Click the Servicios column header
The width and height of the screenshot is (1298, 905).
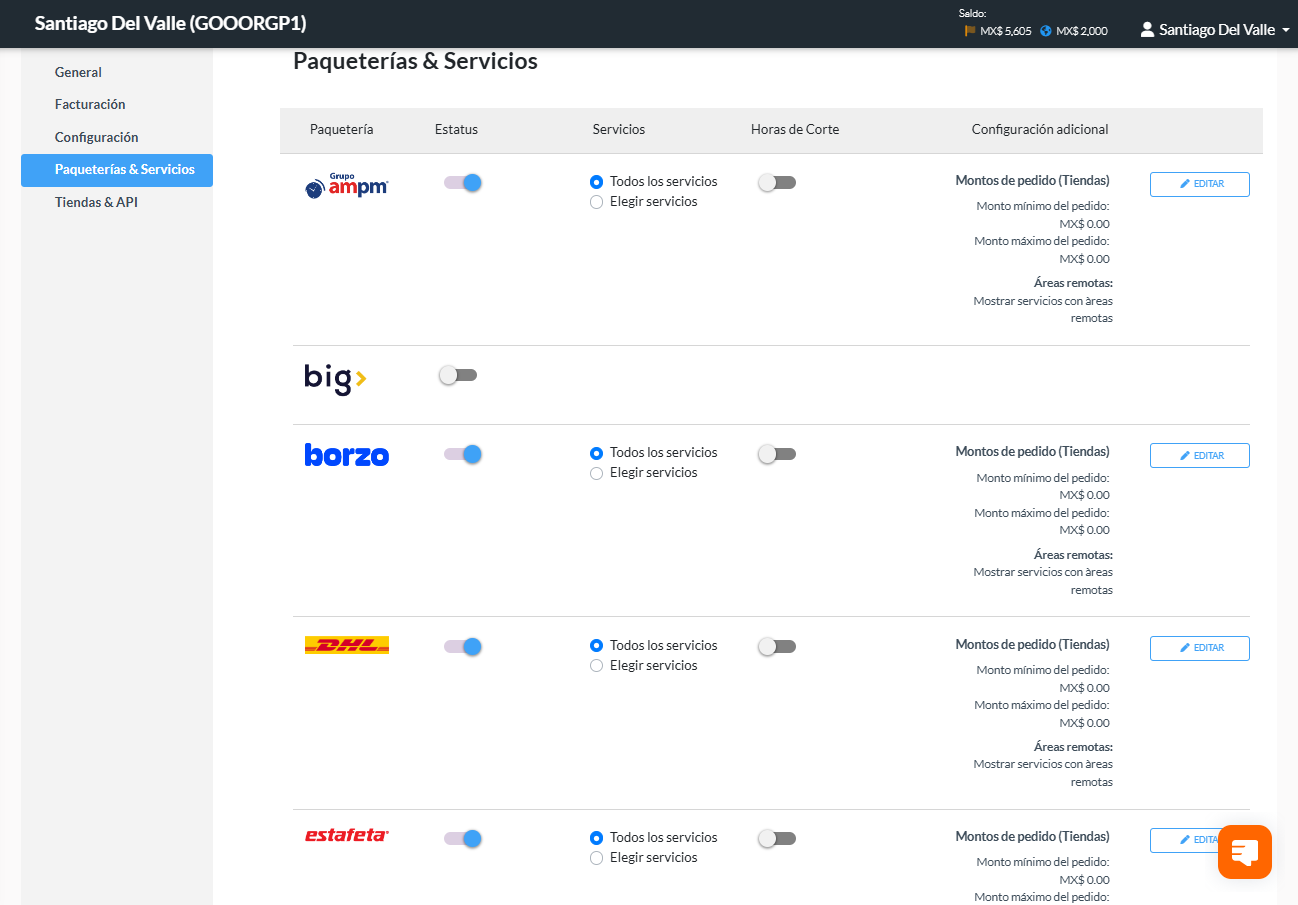pos(619,130)
